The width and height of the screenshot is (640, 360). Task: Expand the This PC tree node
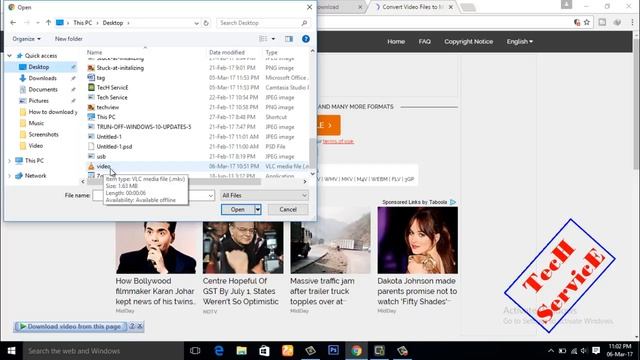coord(9,161)
